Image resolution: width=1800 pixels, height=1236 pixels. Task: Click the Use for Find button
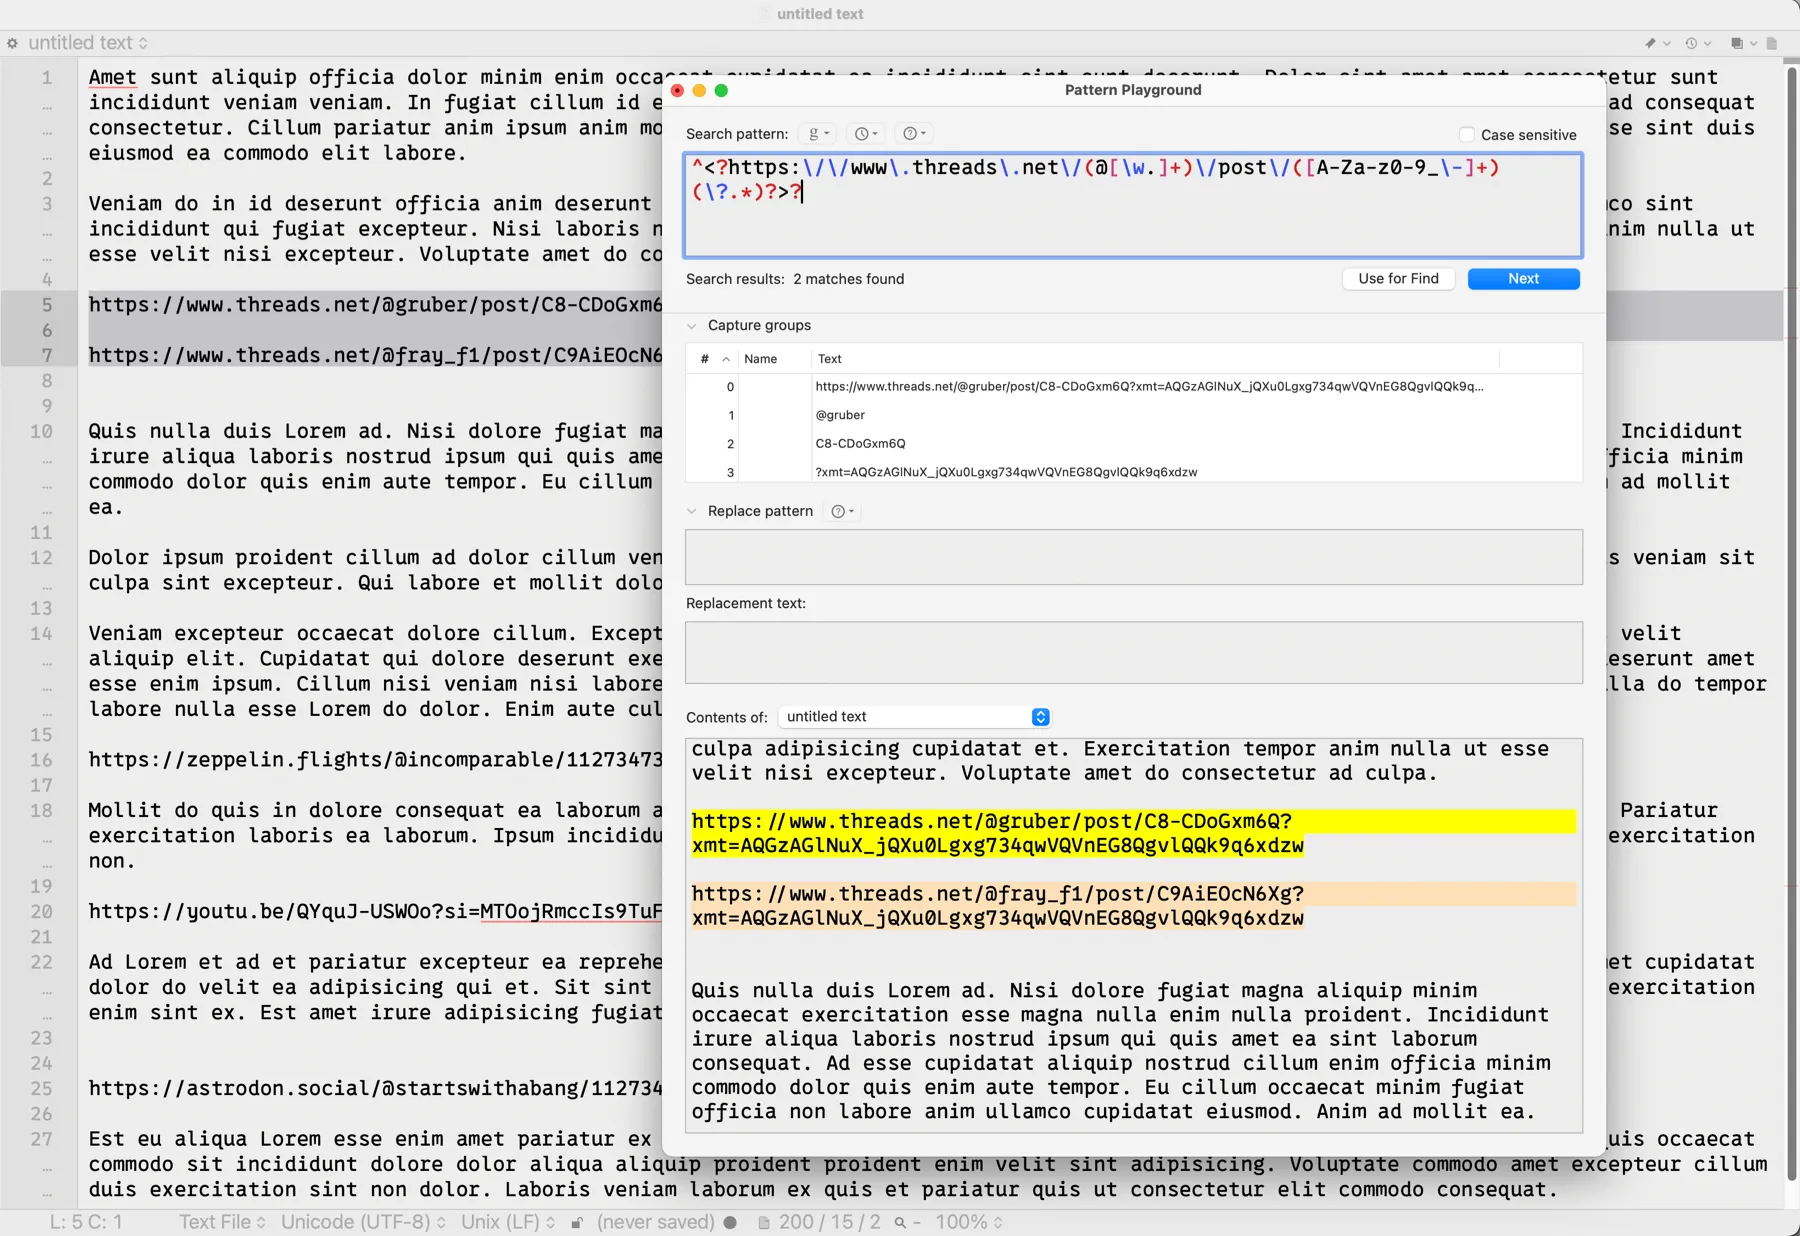[x=1399, y=279]
